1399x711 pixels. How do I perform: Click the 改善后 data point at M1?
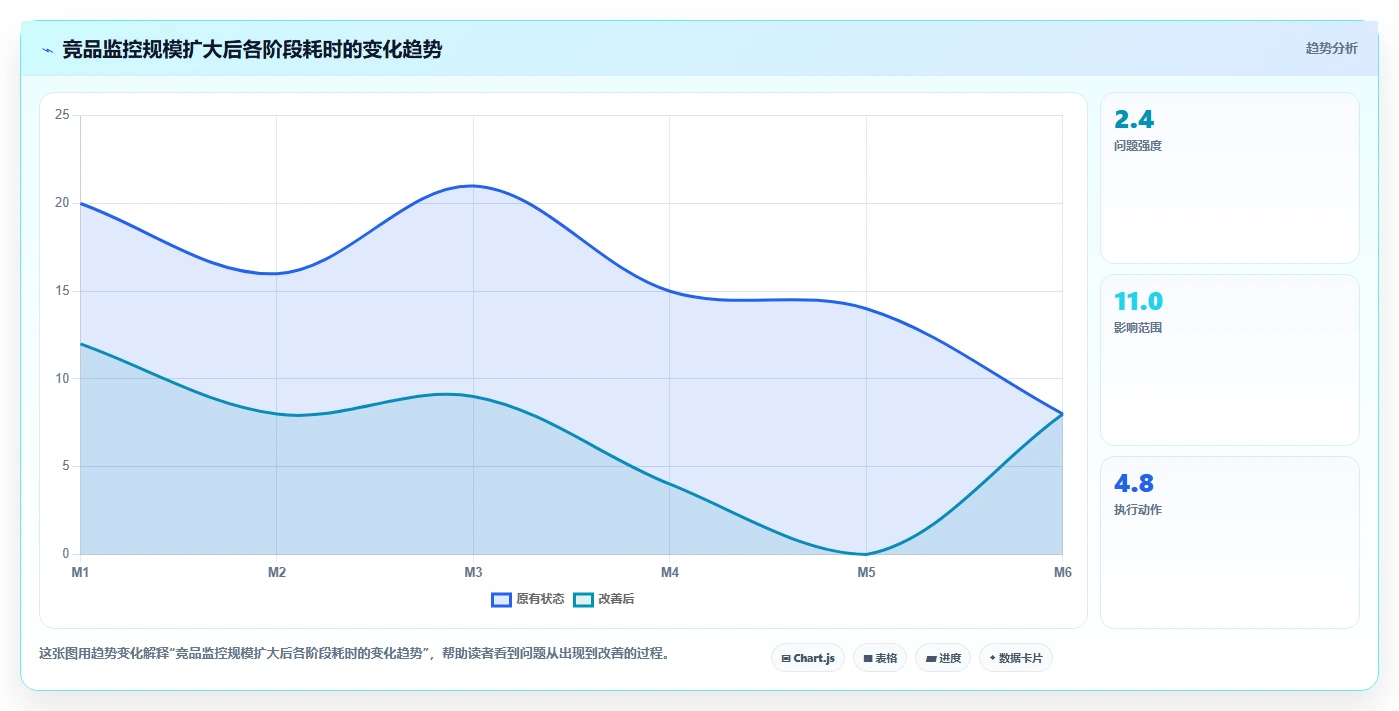click(80, 344)
